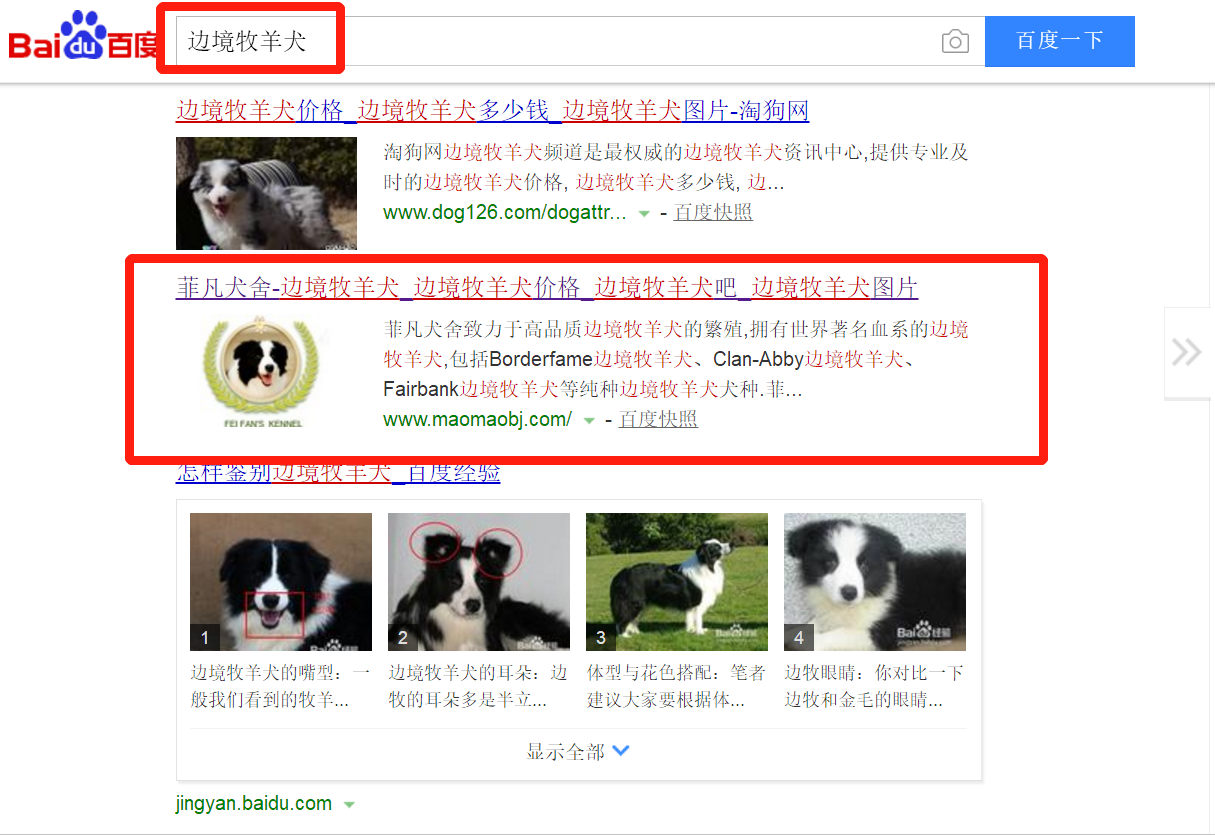Click the Fei Fan's Kennel logo thumbnail

coord(265,372)
